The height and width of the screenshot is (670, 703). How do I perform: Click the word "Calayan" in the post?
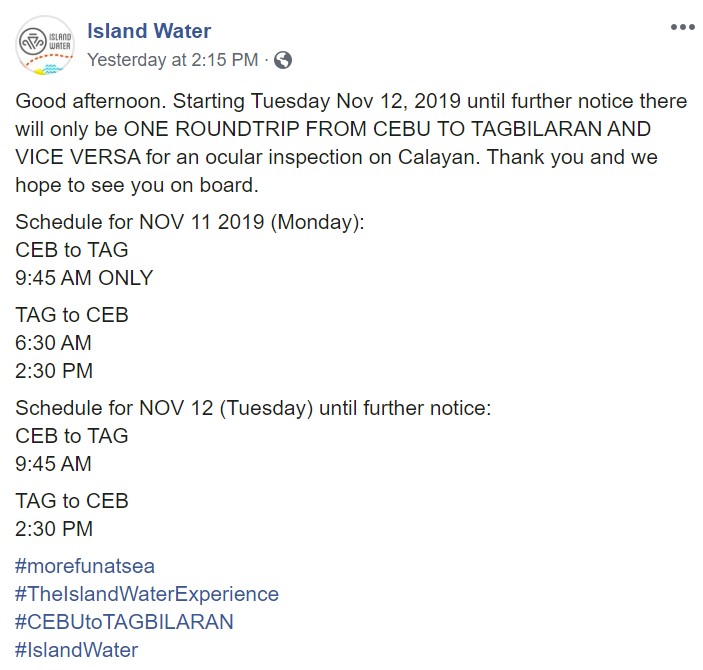click(439, 157)
